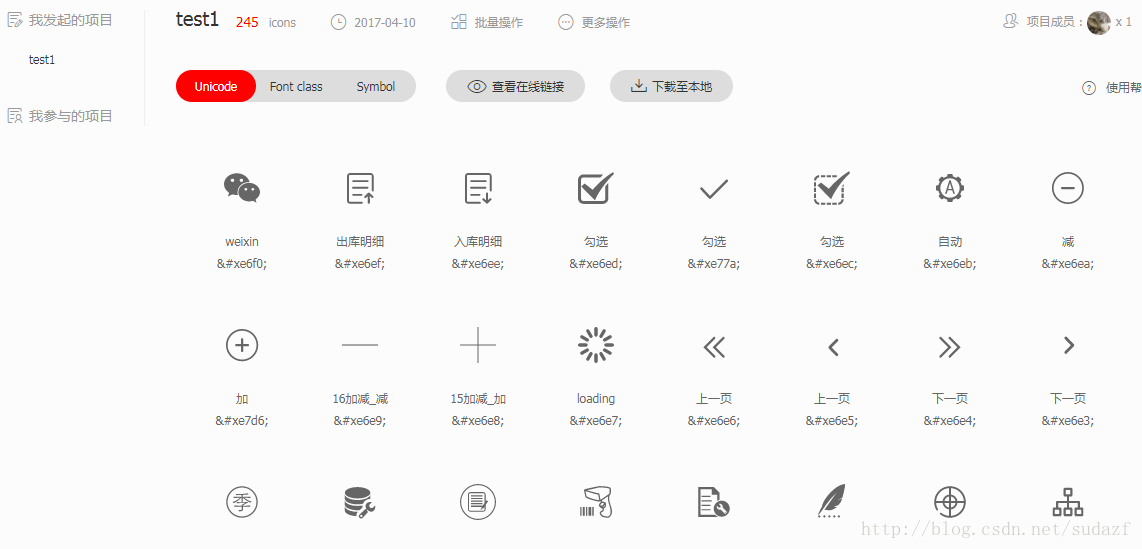This screenshot has height=549, width=1142.
Task: Click the project member avatar
Action: (1099, 23)
